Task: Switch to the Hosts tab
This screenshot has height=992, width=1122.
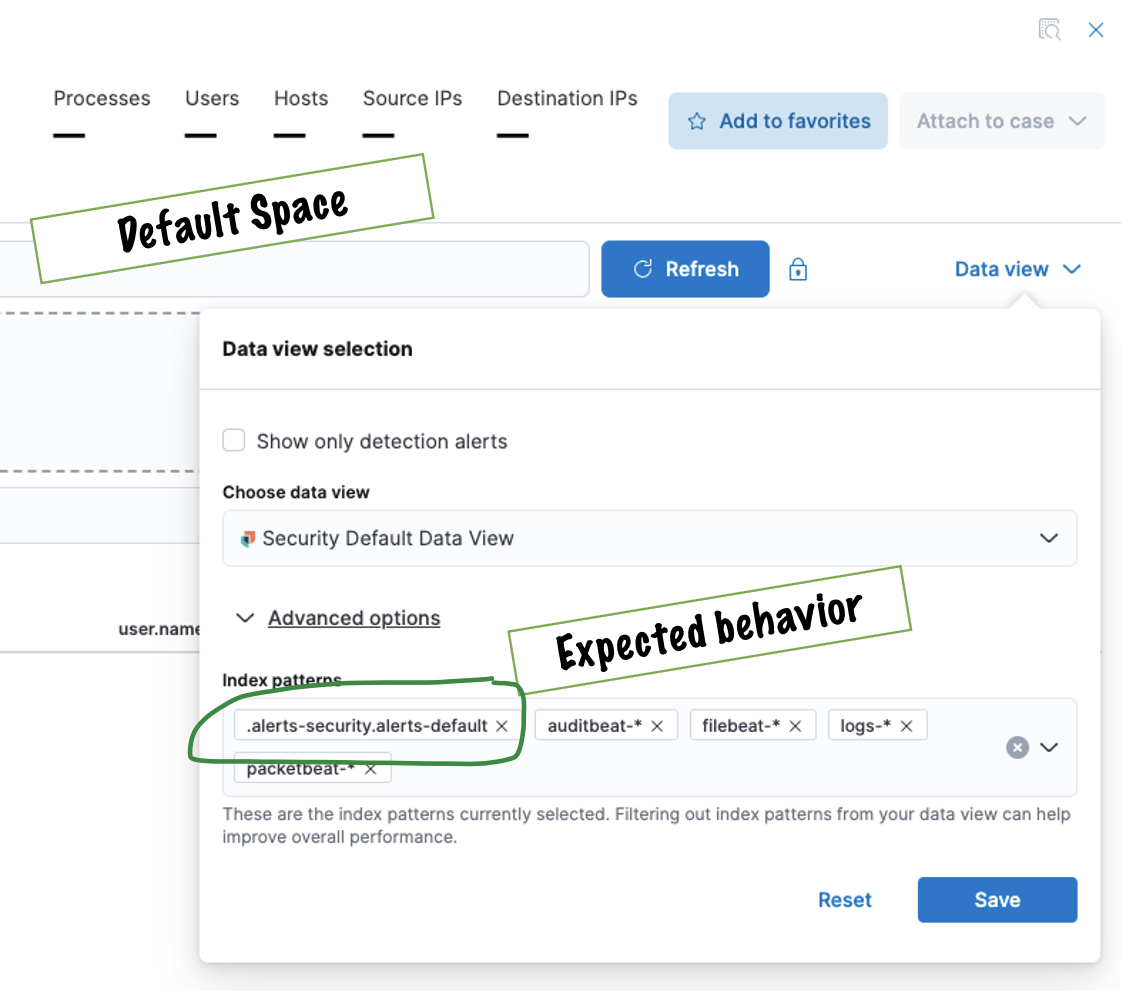Action: (300, 98)
